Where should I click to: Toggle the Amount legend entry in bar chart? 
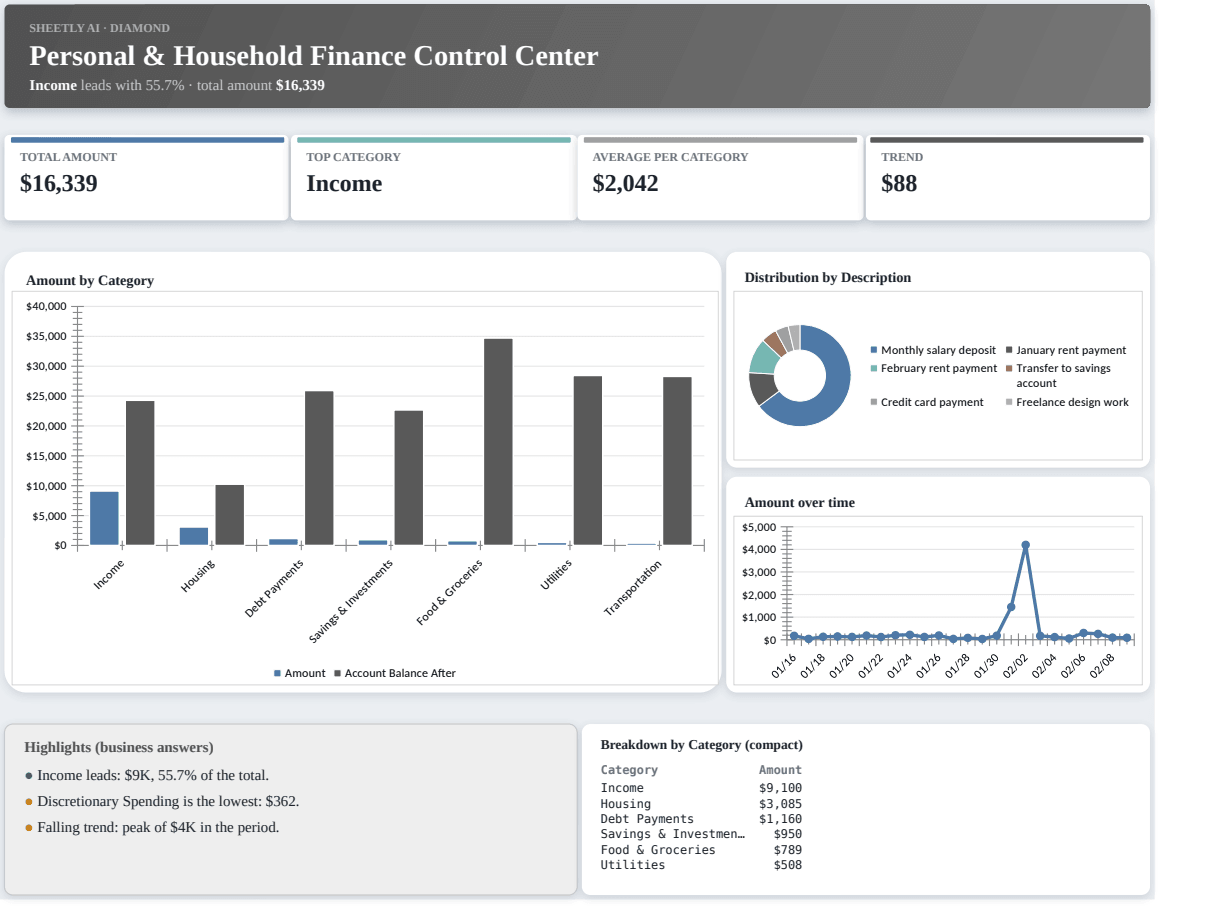299,673
